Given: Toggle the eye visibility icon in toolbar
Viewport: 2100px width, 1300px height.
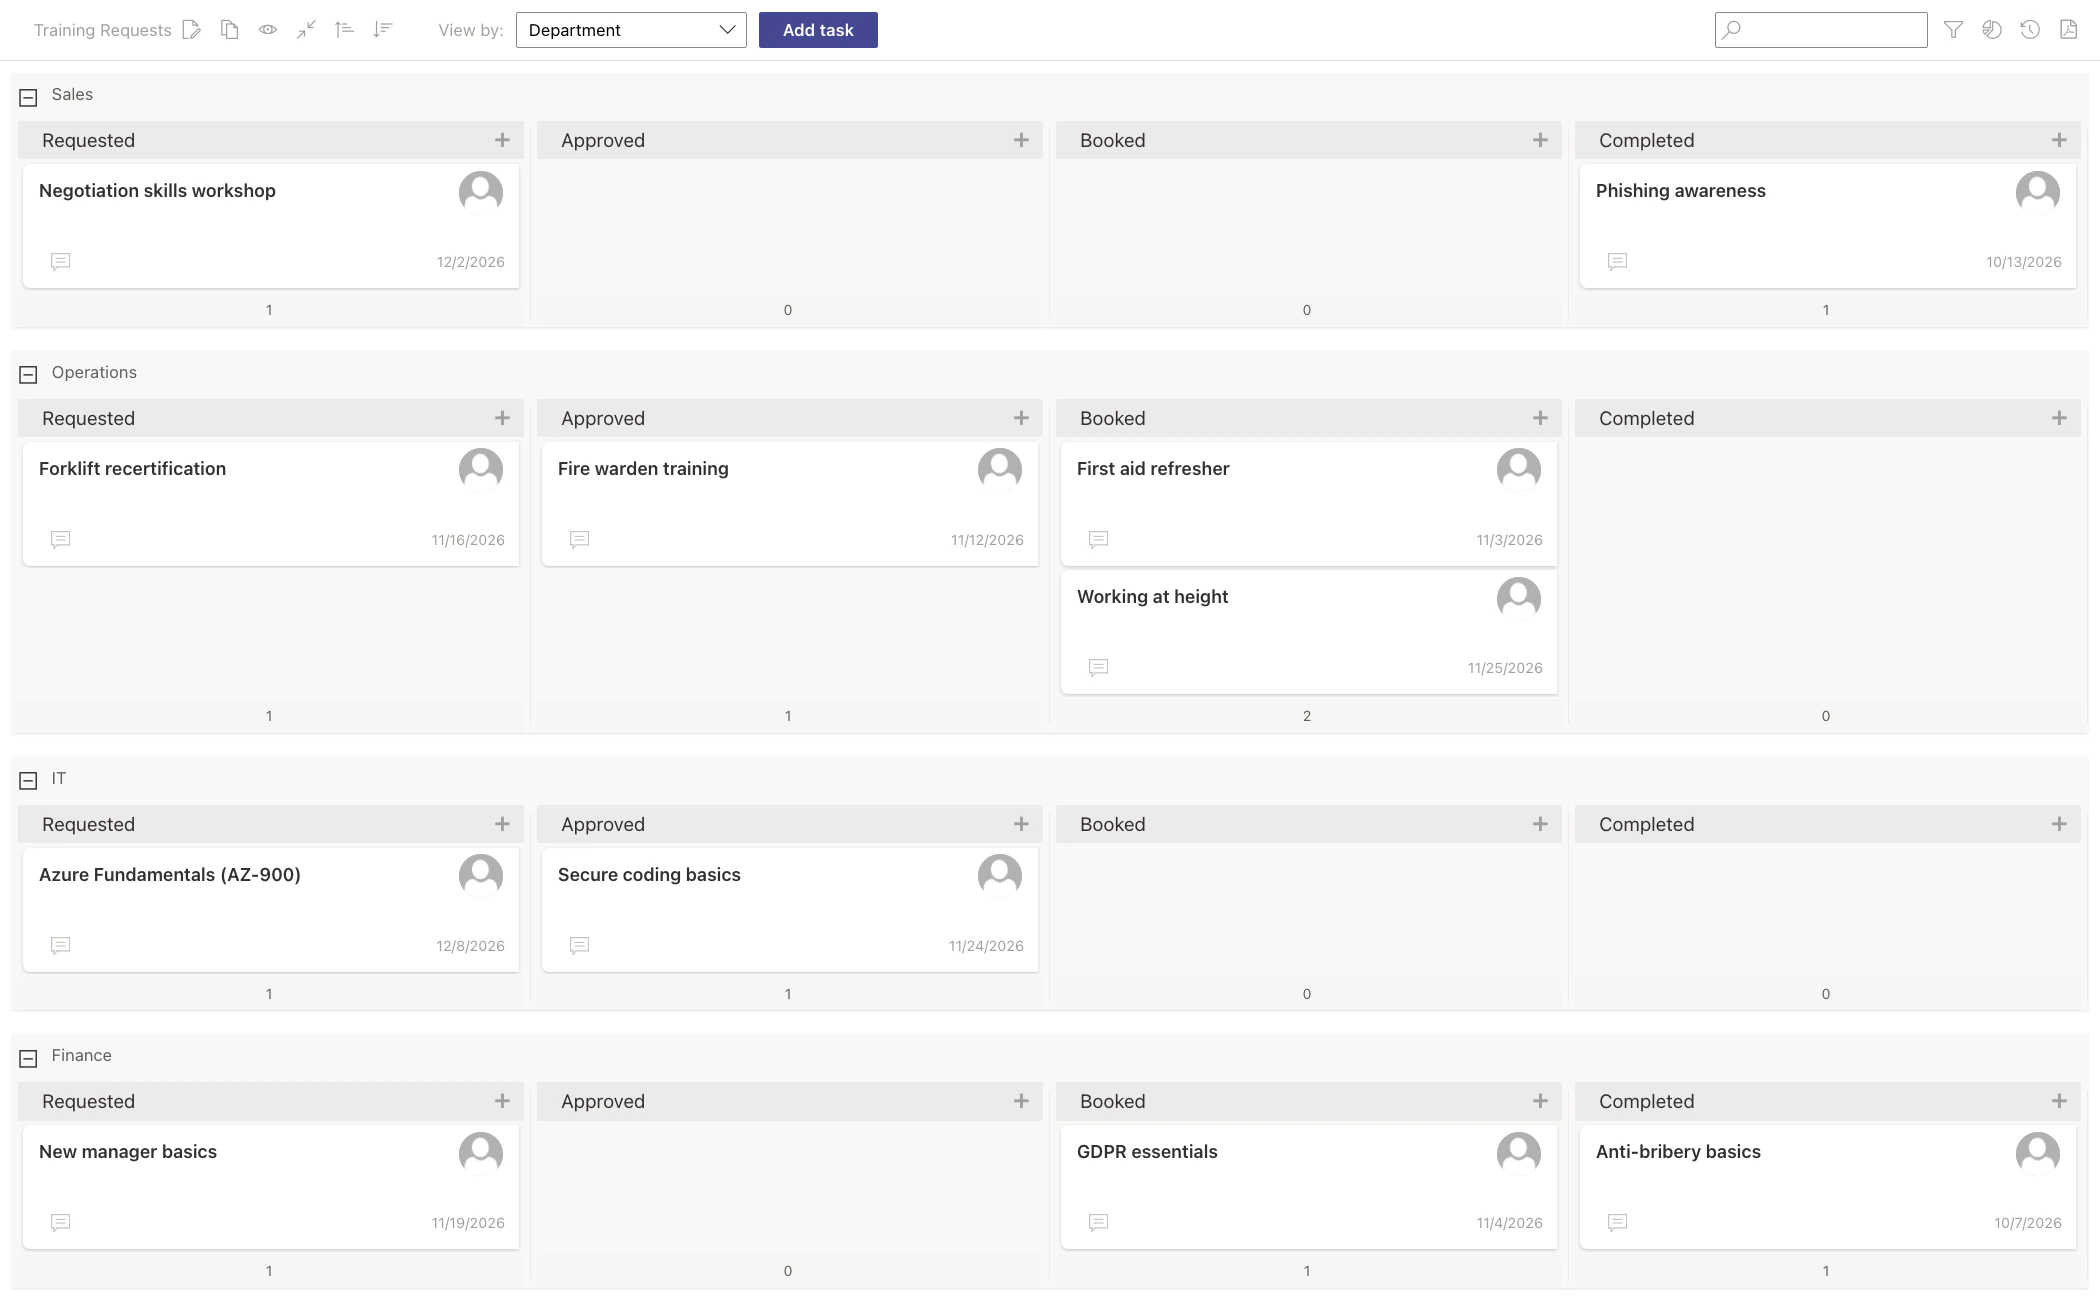Looking at the screenshot, I should point(268,30).
